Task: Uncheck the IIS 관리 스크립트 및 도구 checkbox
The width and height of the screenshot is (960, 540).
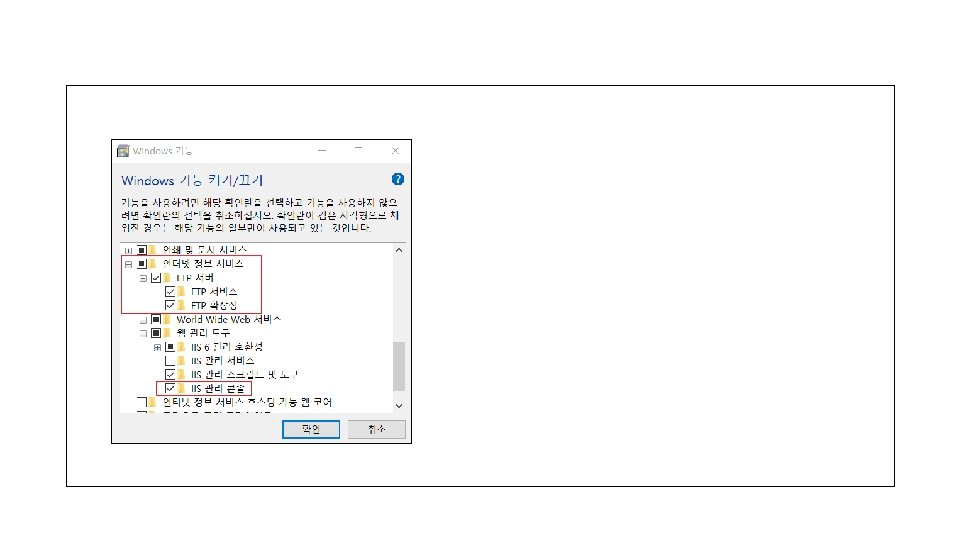Action: [x=170, y=375]
